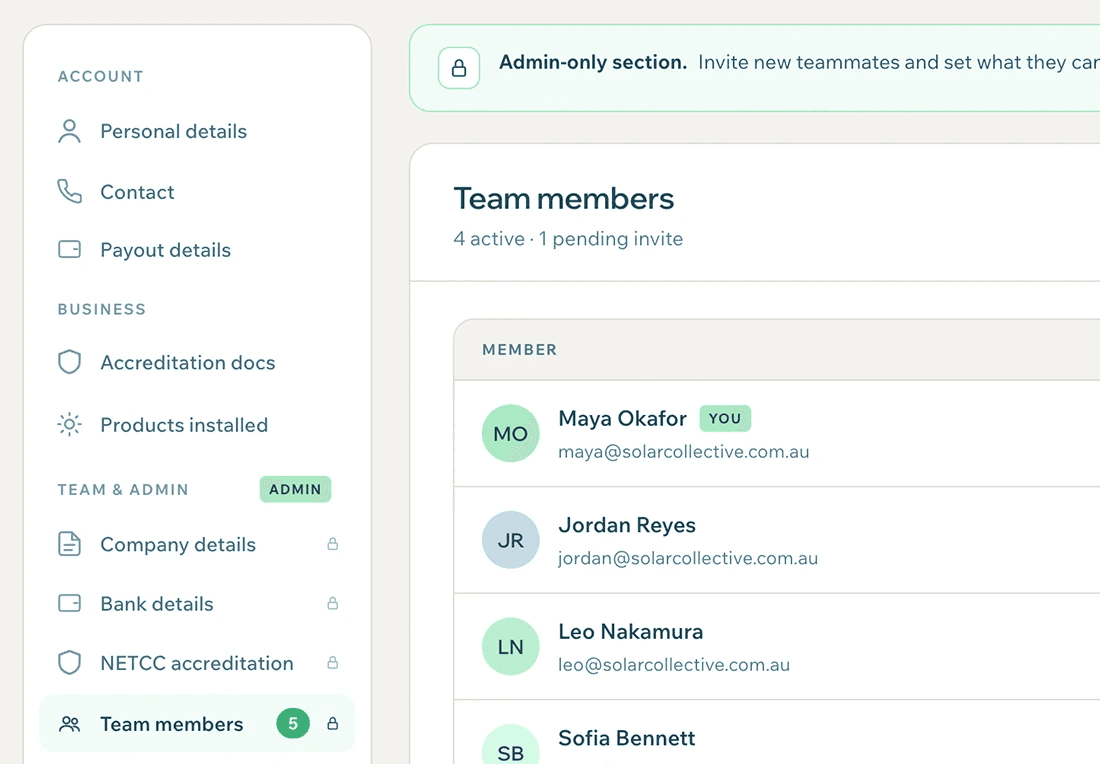Click jordan@solarcollective.com.au email
The height and width of the screenshot is (764, 1100).
[688, 558]
